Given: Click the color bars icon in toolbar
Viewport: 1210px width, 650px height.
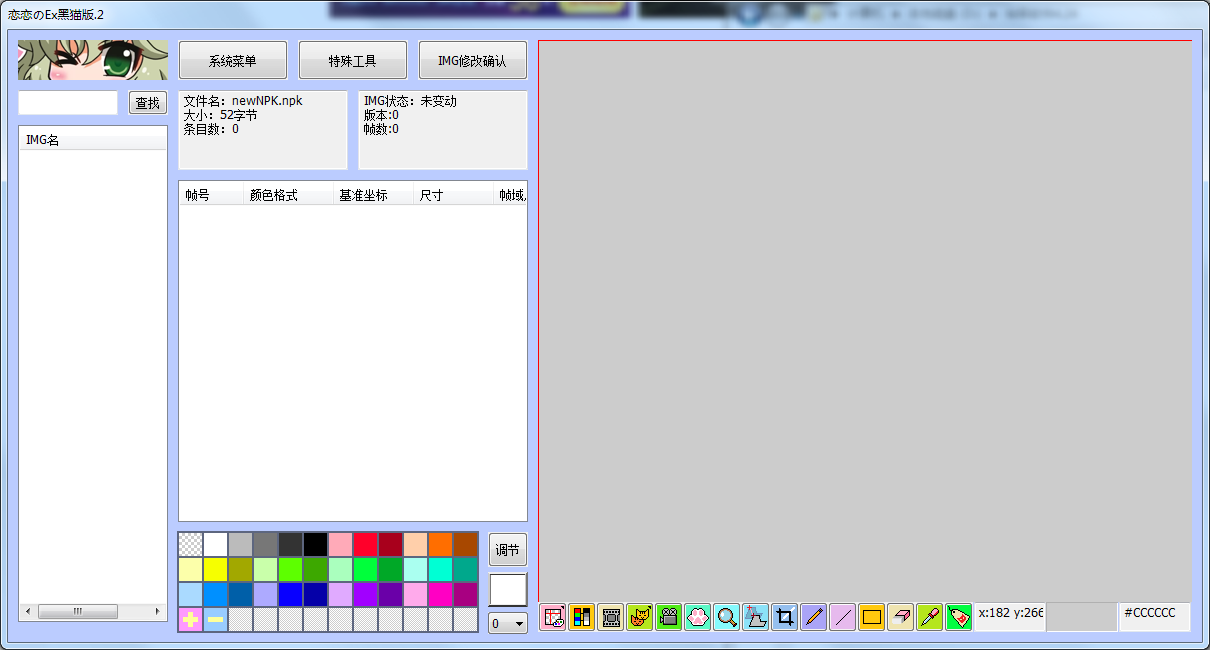Looking at the screenshot, I should click(582, 617).
